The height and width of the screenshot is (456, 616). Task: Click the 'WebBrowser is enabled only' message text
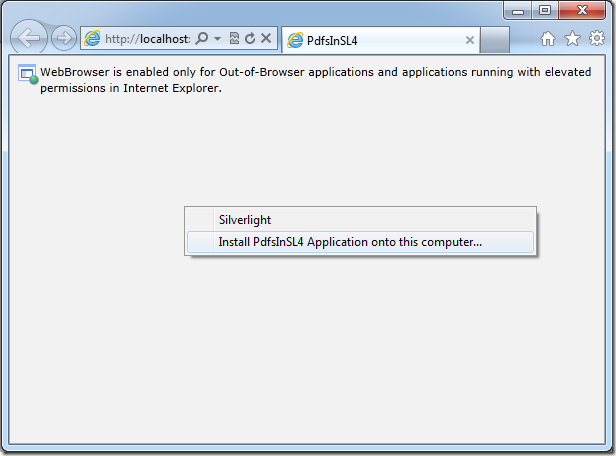[x=315, y=80]
